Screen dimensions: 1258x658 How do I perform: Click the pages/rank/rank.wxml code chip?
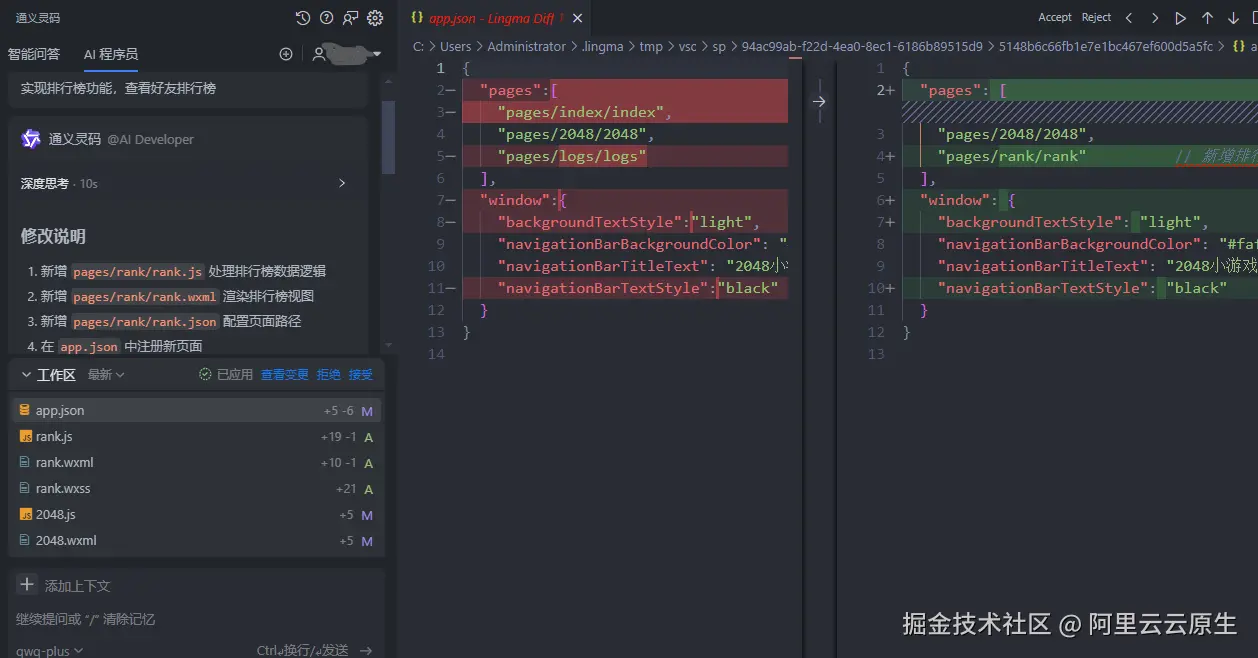click(x=145, y=296)
